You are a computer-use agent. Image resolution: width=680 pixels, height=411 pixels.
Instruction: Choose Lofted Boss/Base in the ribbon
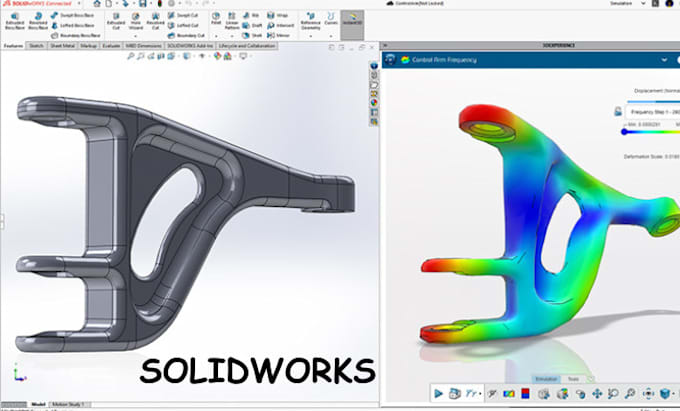click(73, 26)
